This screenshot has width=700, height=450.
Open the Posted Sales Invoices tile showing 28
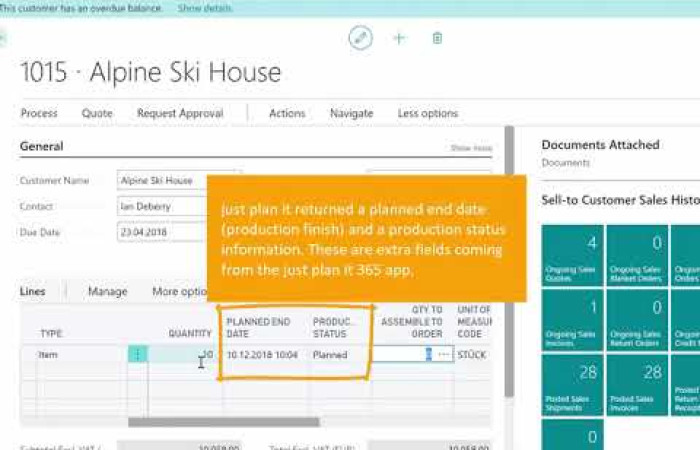(637, 385)
